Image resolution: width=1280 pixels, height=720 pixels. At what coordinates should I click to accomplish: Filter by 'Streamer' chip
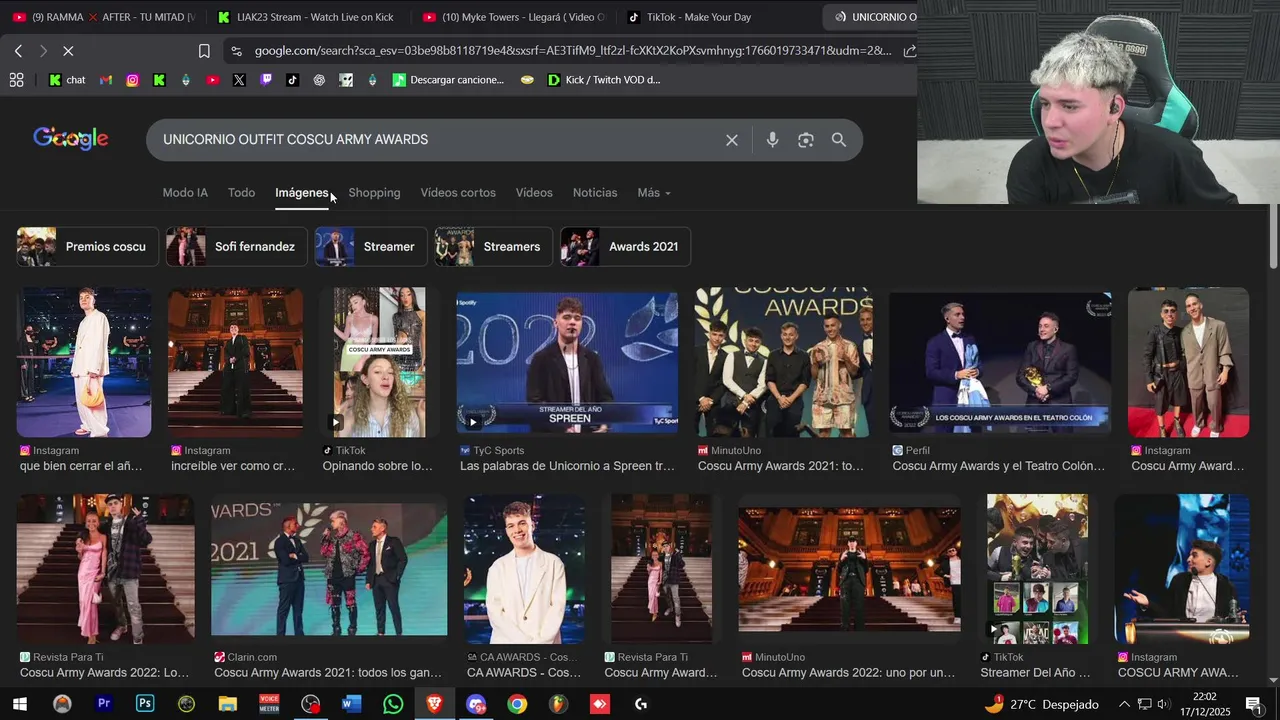pyautogui.click(x=371, y=247)
